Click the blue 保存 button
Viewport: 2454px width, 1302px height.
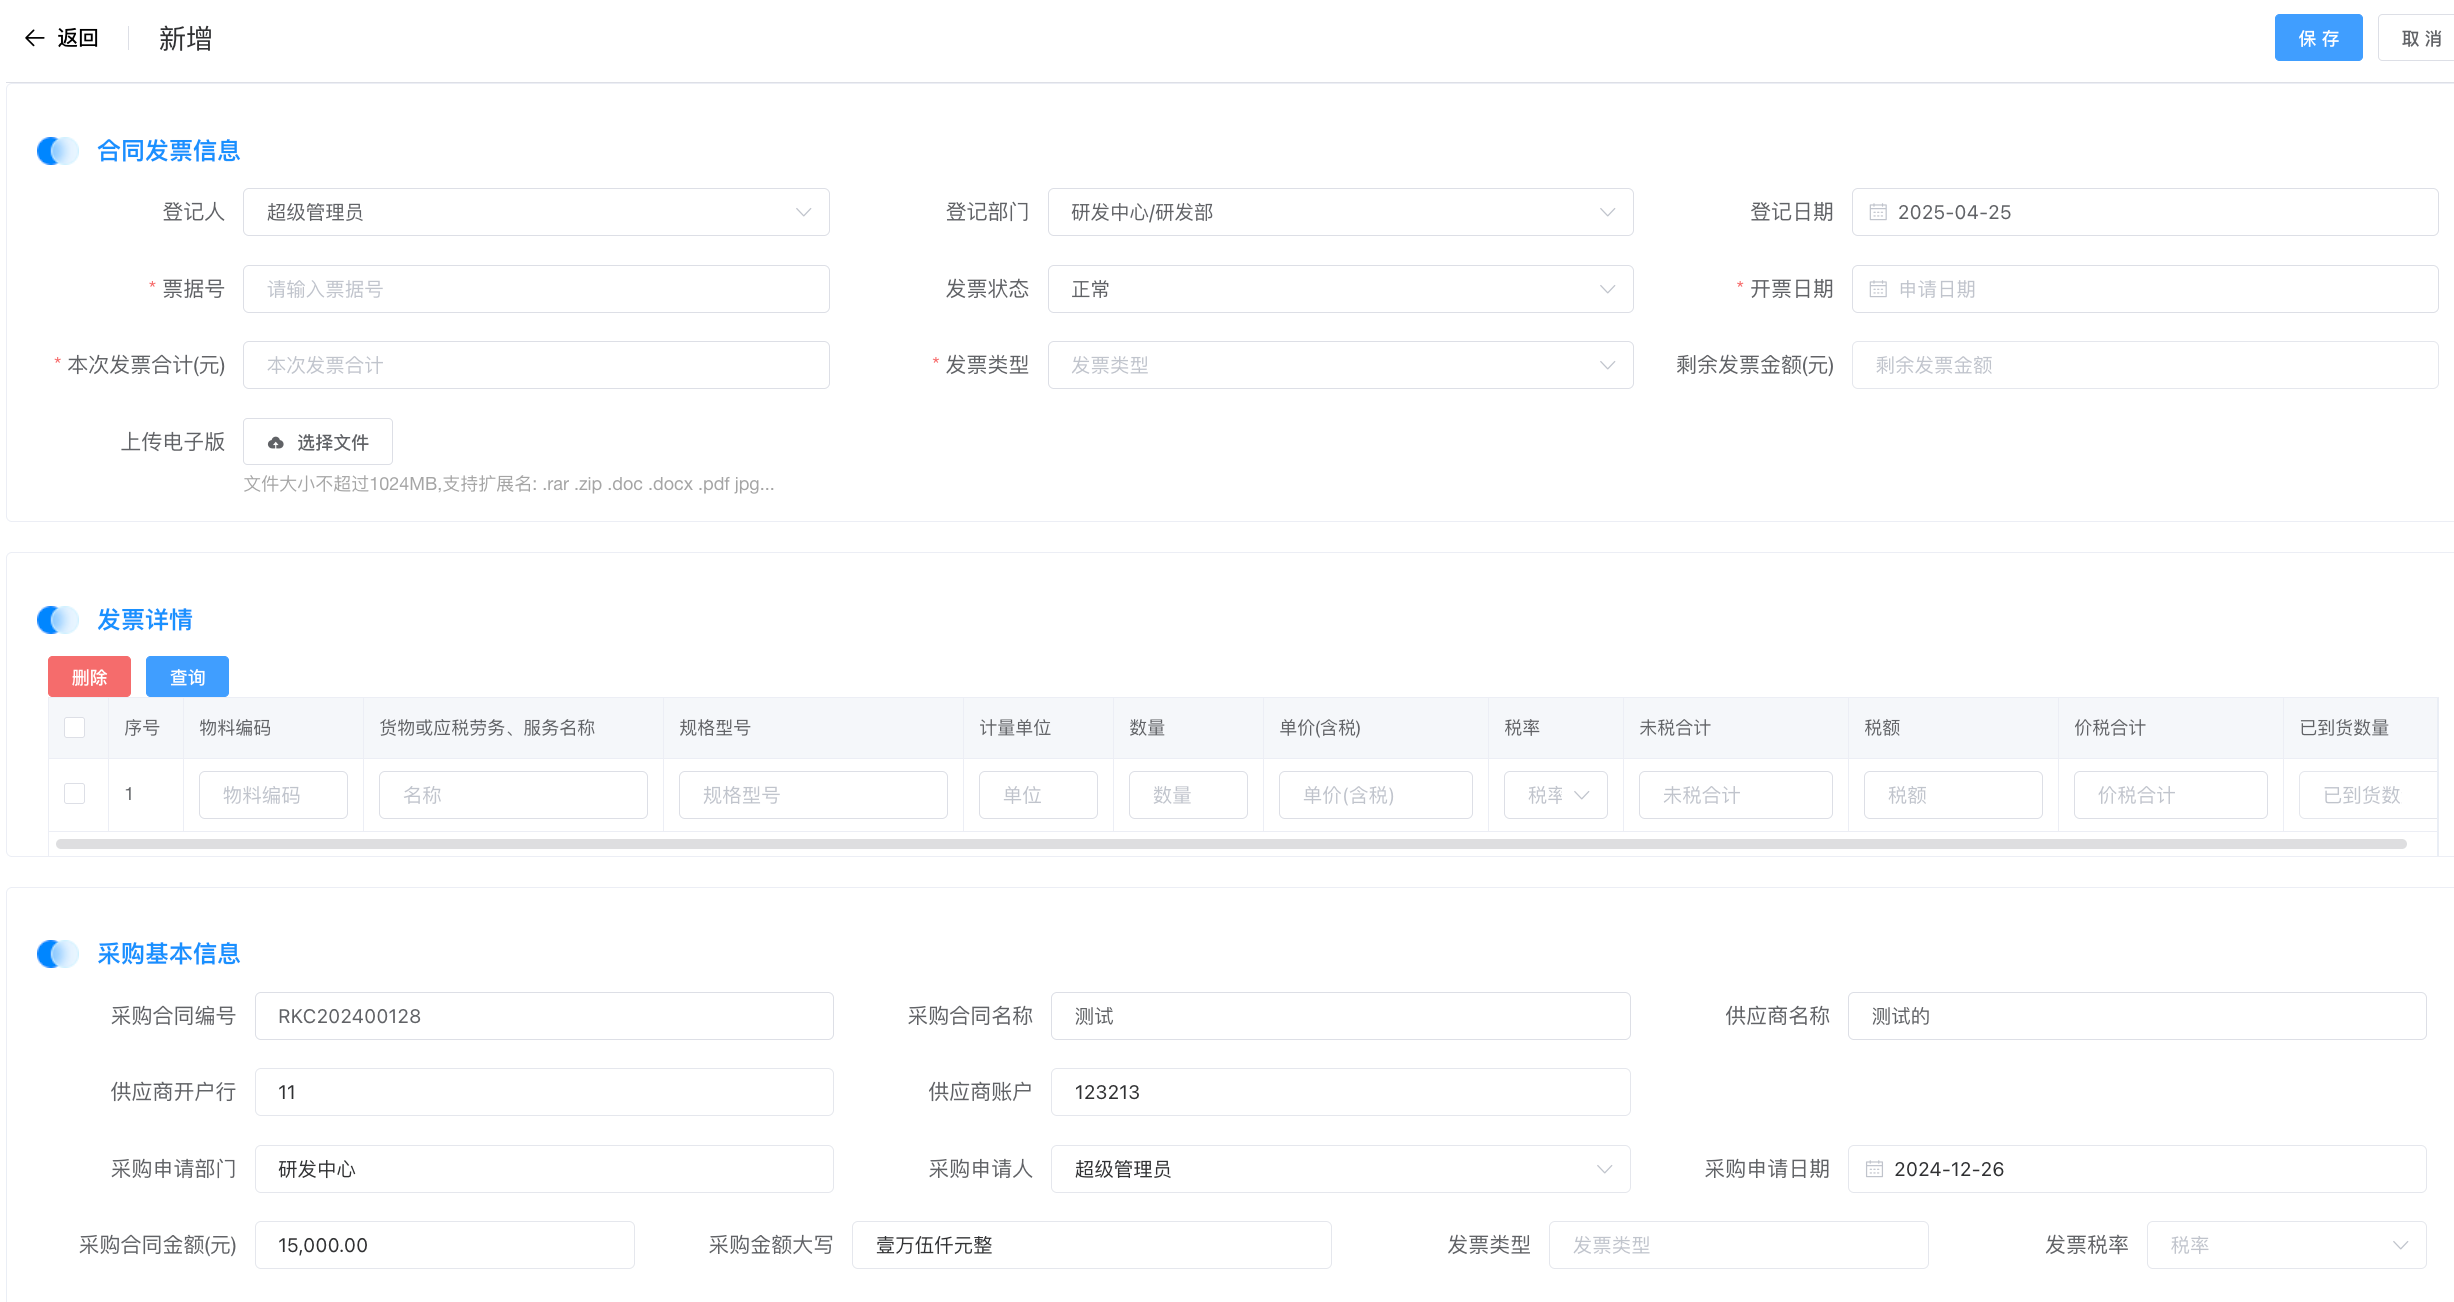(x=2318, y=38)
